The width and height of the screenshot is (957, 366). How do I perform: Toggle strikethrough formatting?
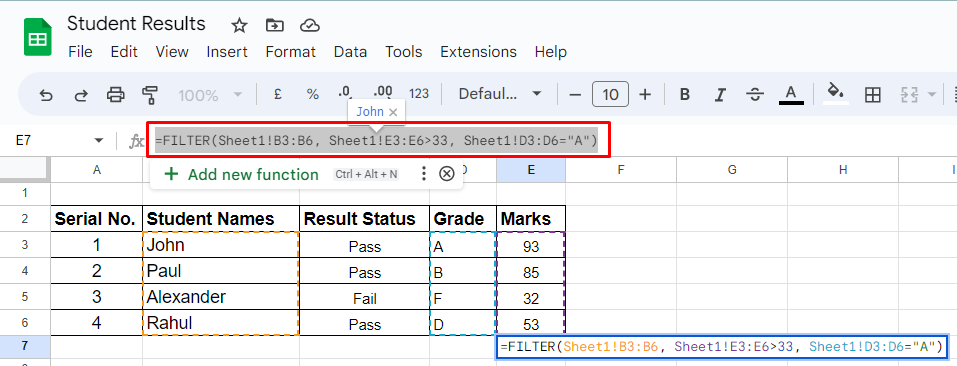click(x=756, y=95)
